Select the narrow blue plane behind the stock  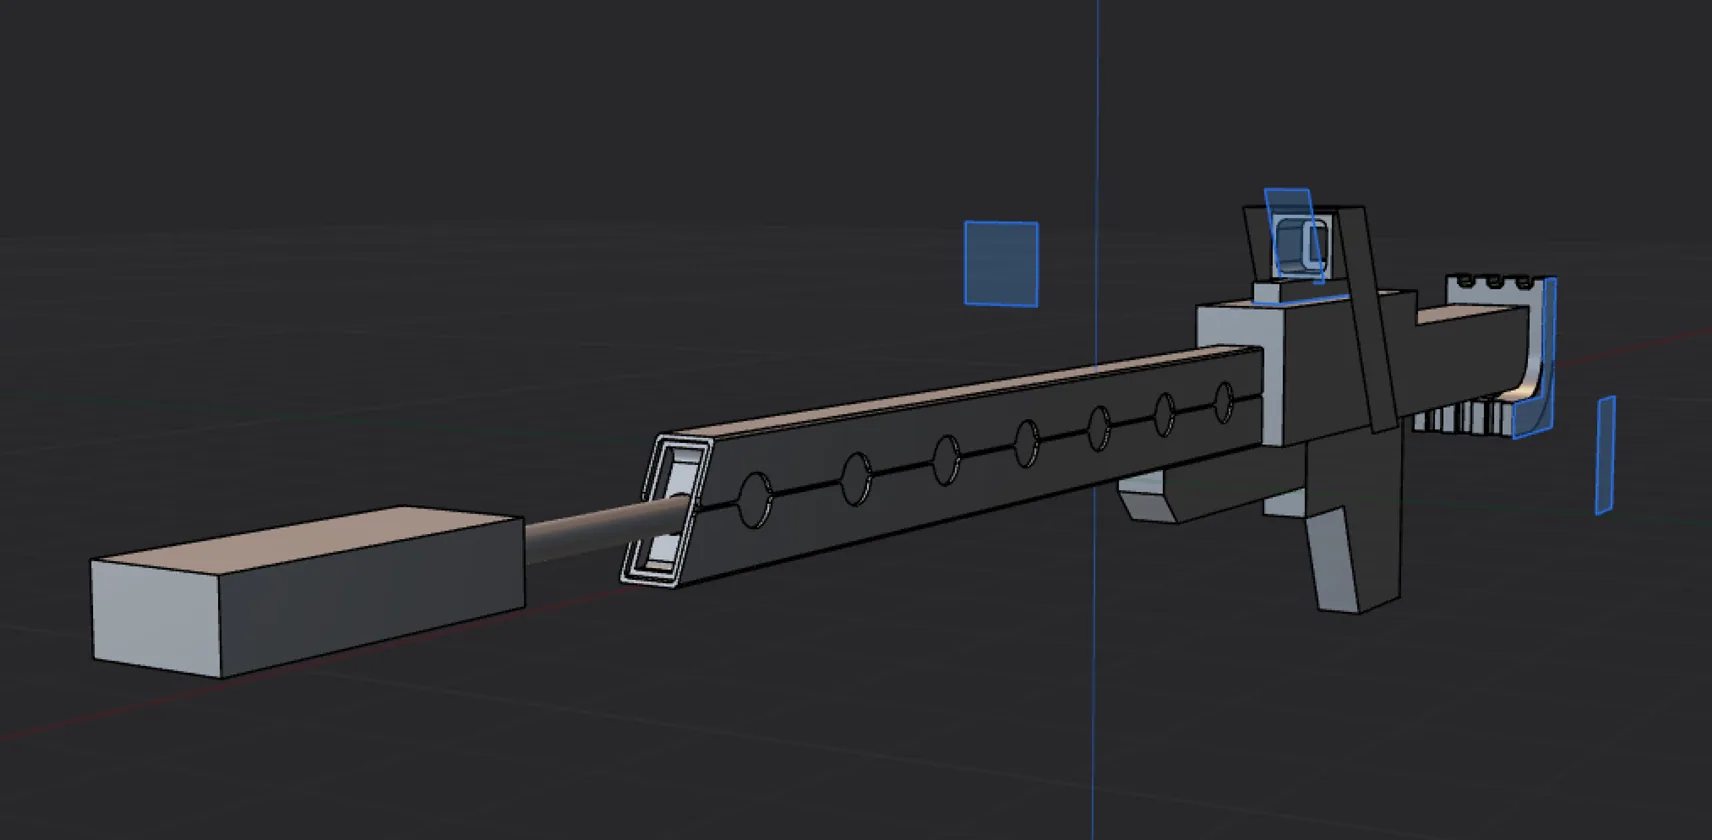pos(1605,455)
